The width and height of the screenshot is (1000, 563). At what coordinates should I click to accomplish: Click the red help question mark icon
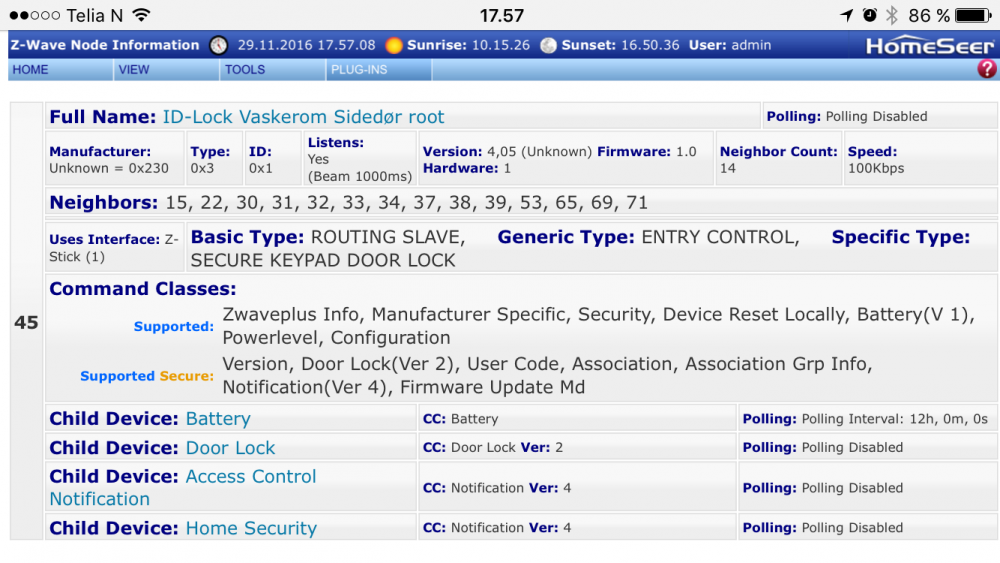point(986,69)
